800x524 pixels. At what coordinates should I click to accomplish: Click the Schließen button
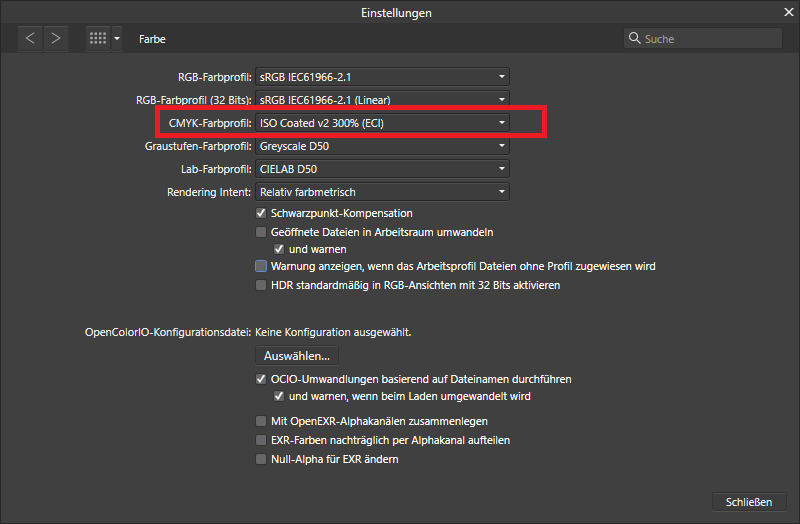(x=749, y=501)
